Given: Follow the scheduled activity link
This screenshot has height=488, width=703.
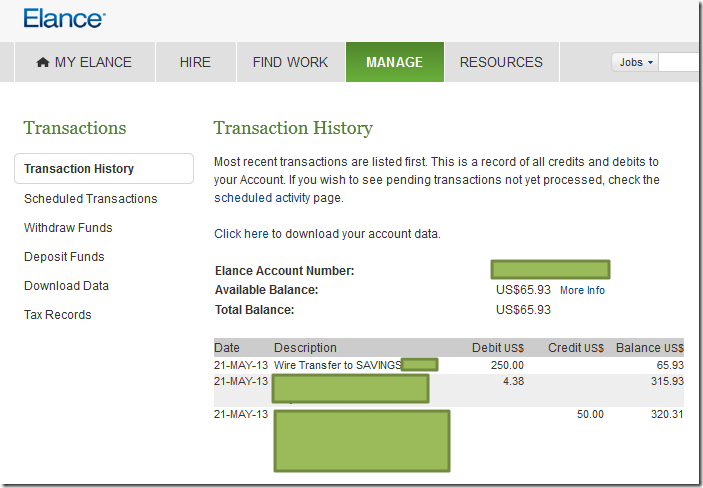Looking at the screenshot, I should pos(262,198).
